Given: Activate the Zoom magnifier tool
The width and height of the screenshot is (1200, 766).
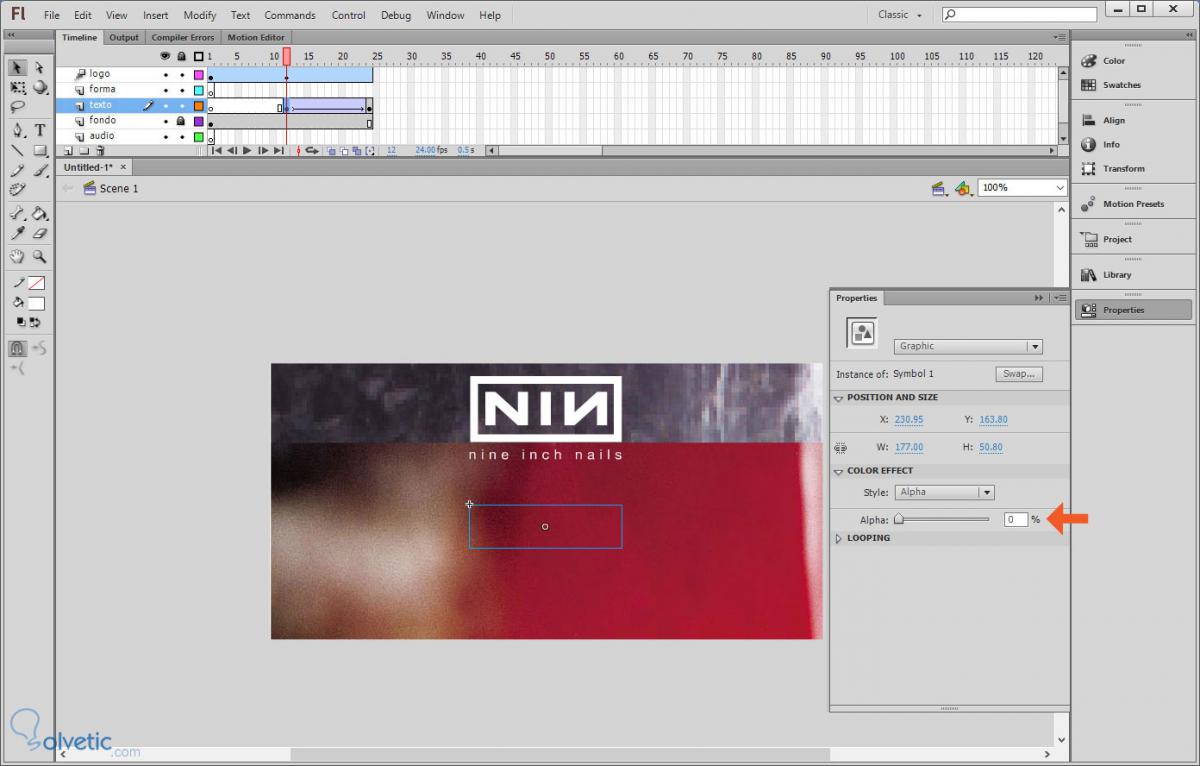Looking at the screenshot, I should (x=40, y=256).
